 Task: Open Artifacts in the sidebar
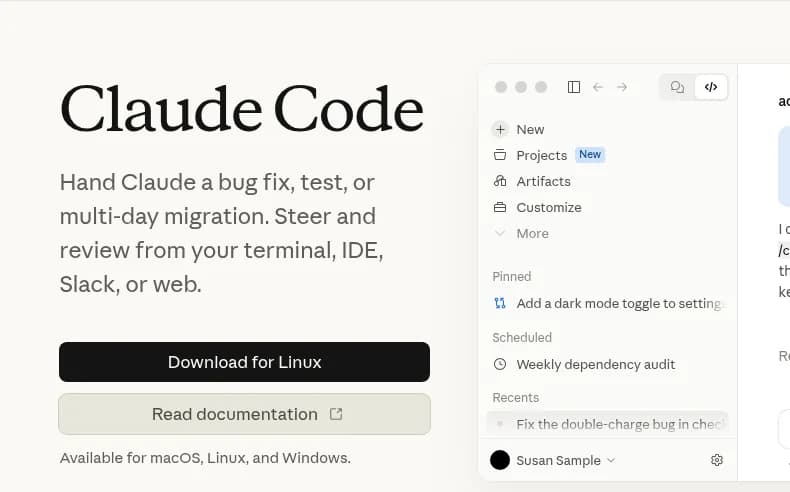(544, 181)
